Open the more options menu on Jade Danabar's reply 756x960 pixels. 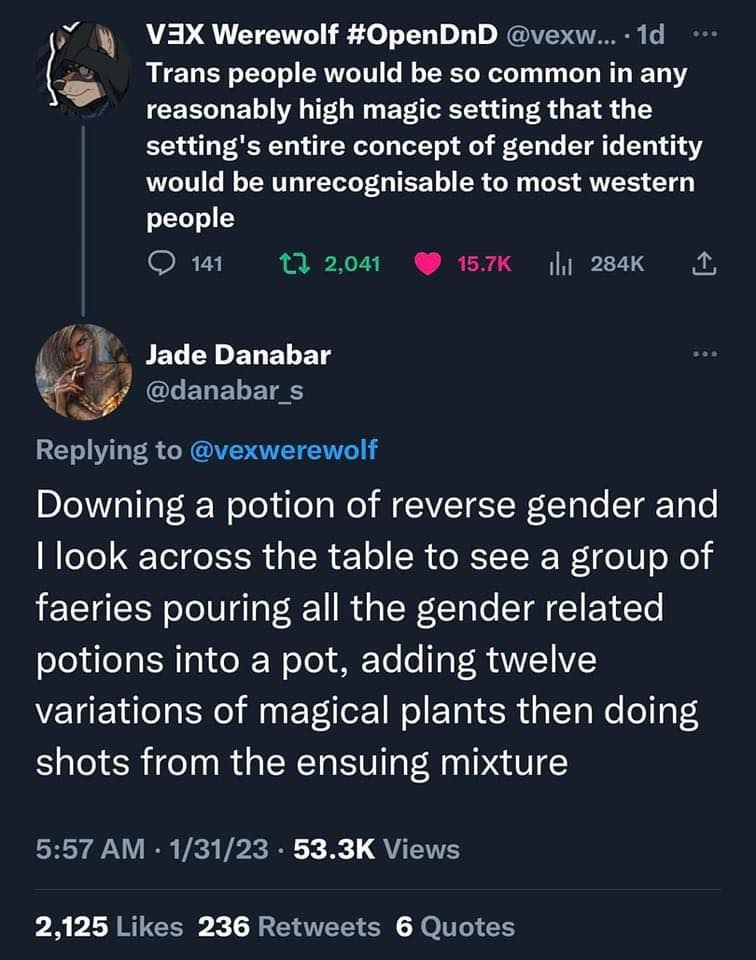[704, 355]
